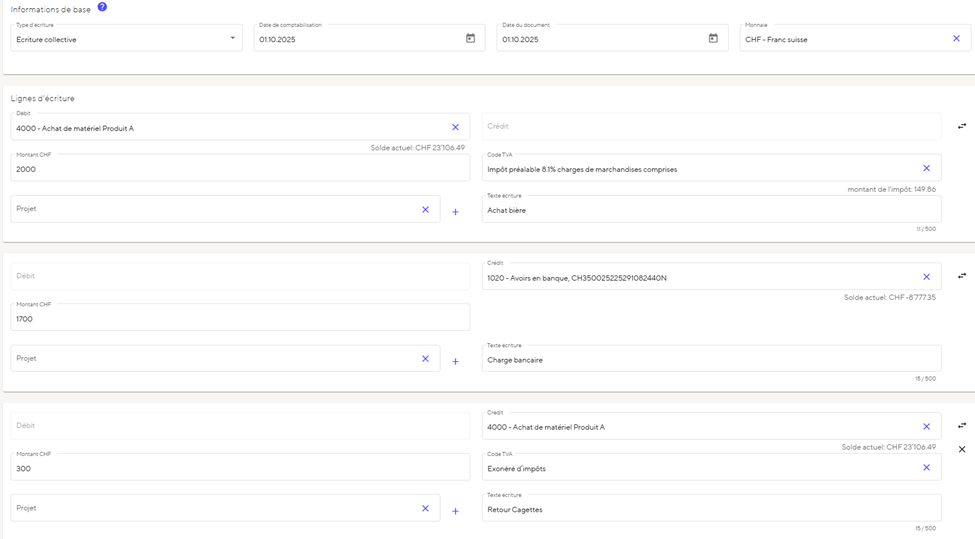The height and width of the screenshot is (539, 975).
Task: Add a project on the third entry line
Action: (x=455, y=511)
